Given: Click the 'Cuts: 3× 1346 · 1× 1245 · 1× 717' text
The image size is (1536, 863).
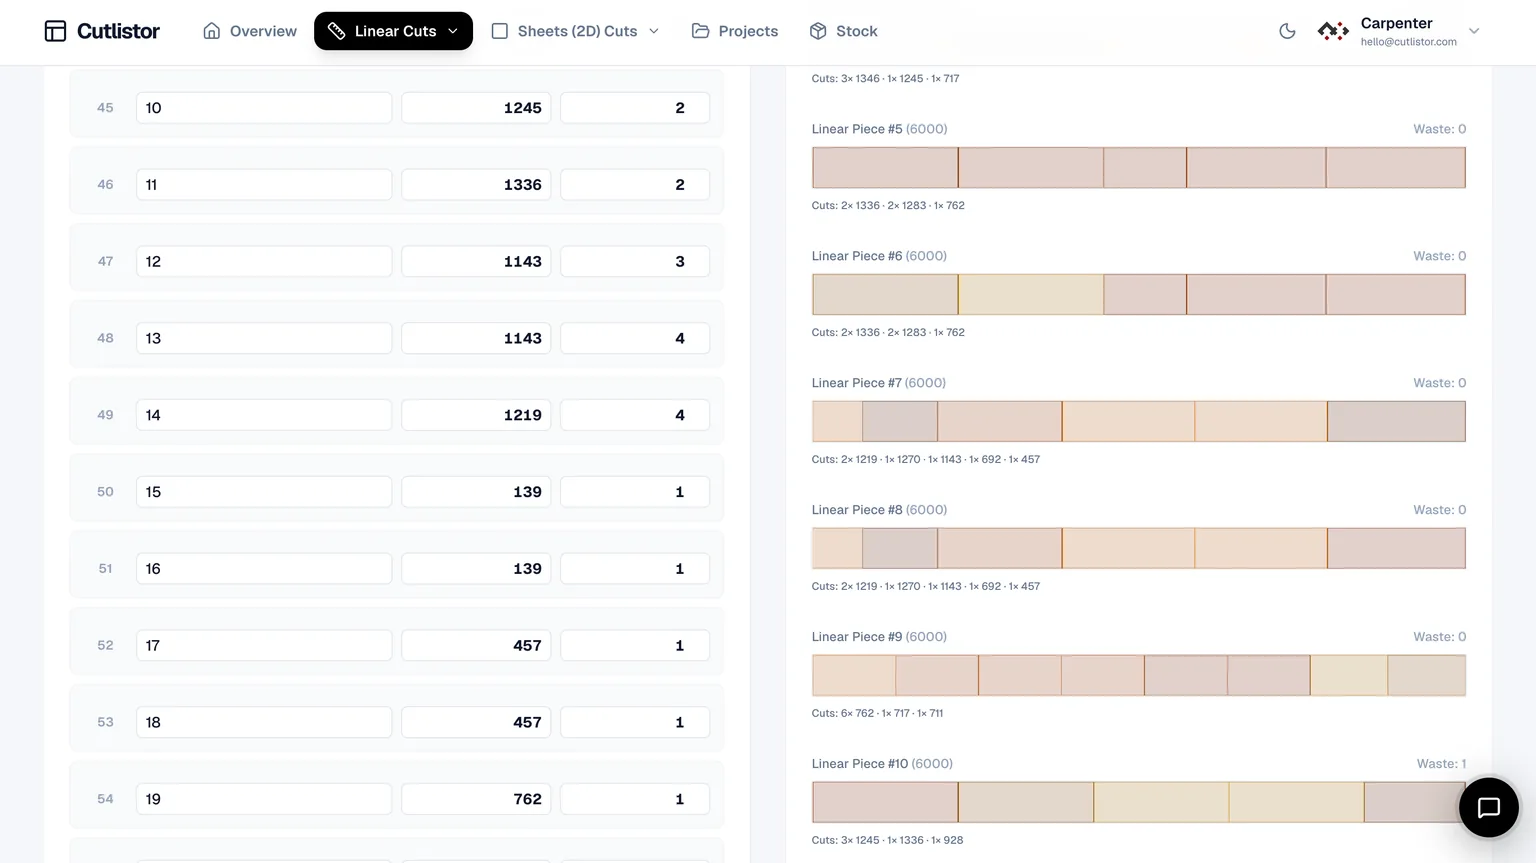Looking at the screenshot, I should point(885,78).
